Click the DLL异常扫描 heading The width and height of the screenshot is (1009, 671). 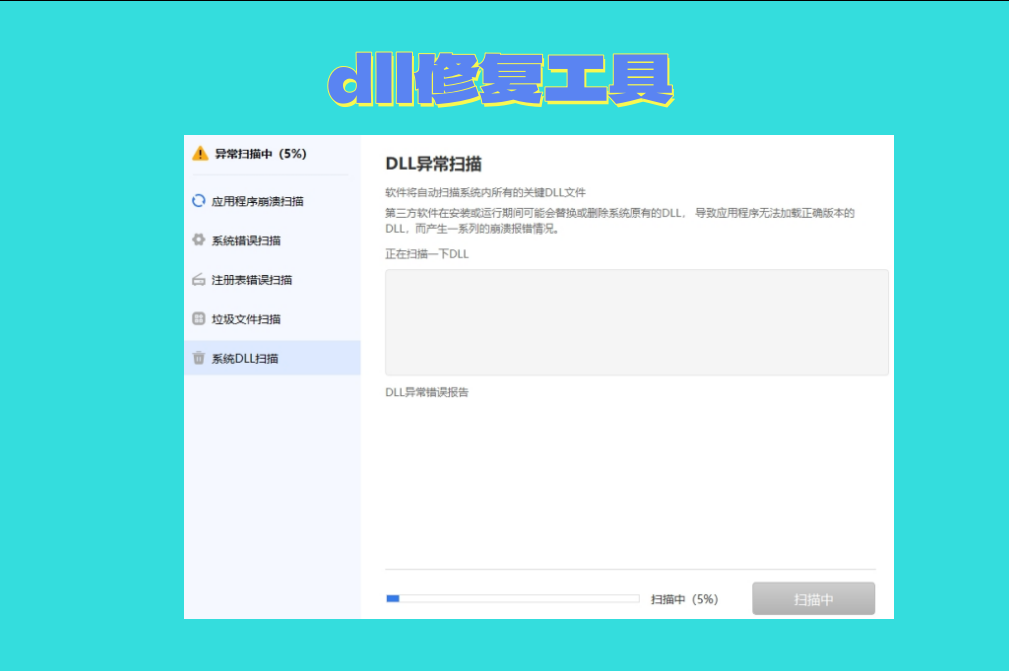click(x=433, y=164)
